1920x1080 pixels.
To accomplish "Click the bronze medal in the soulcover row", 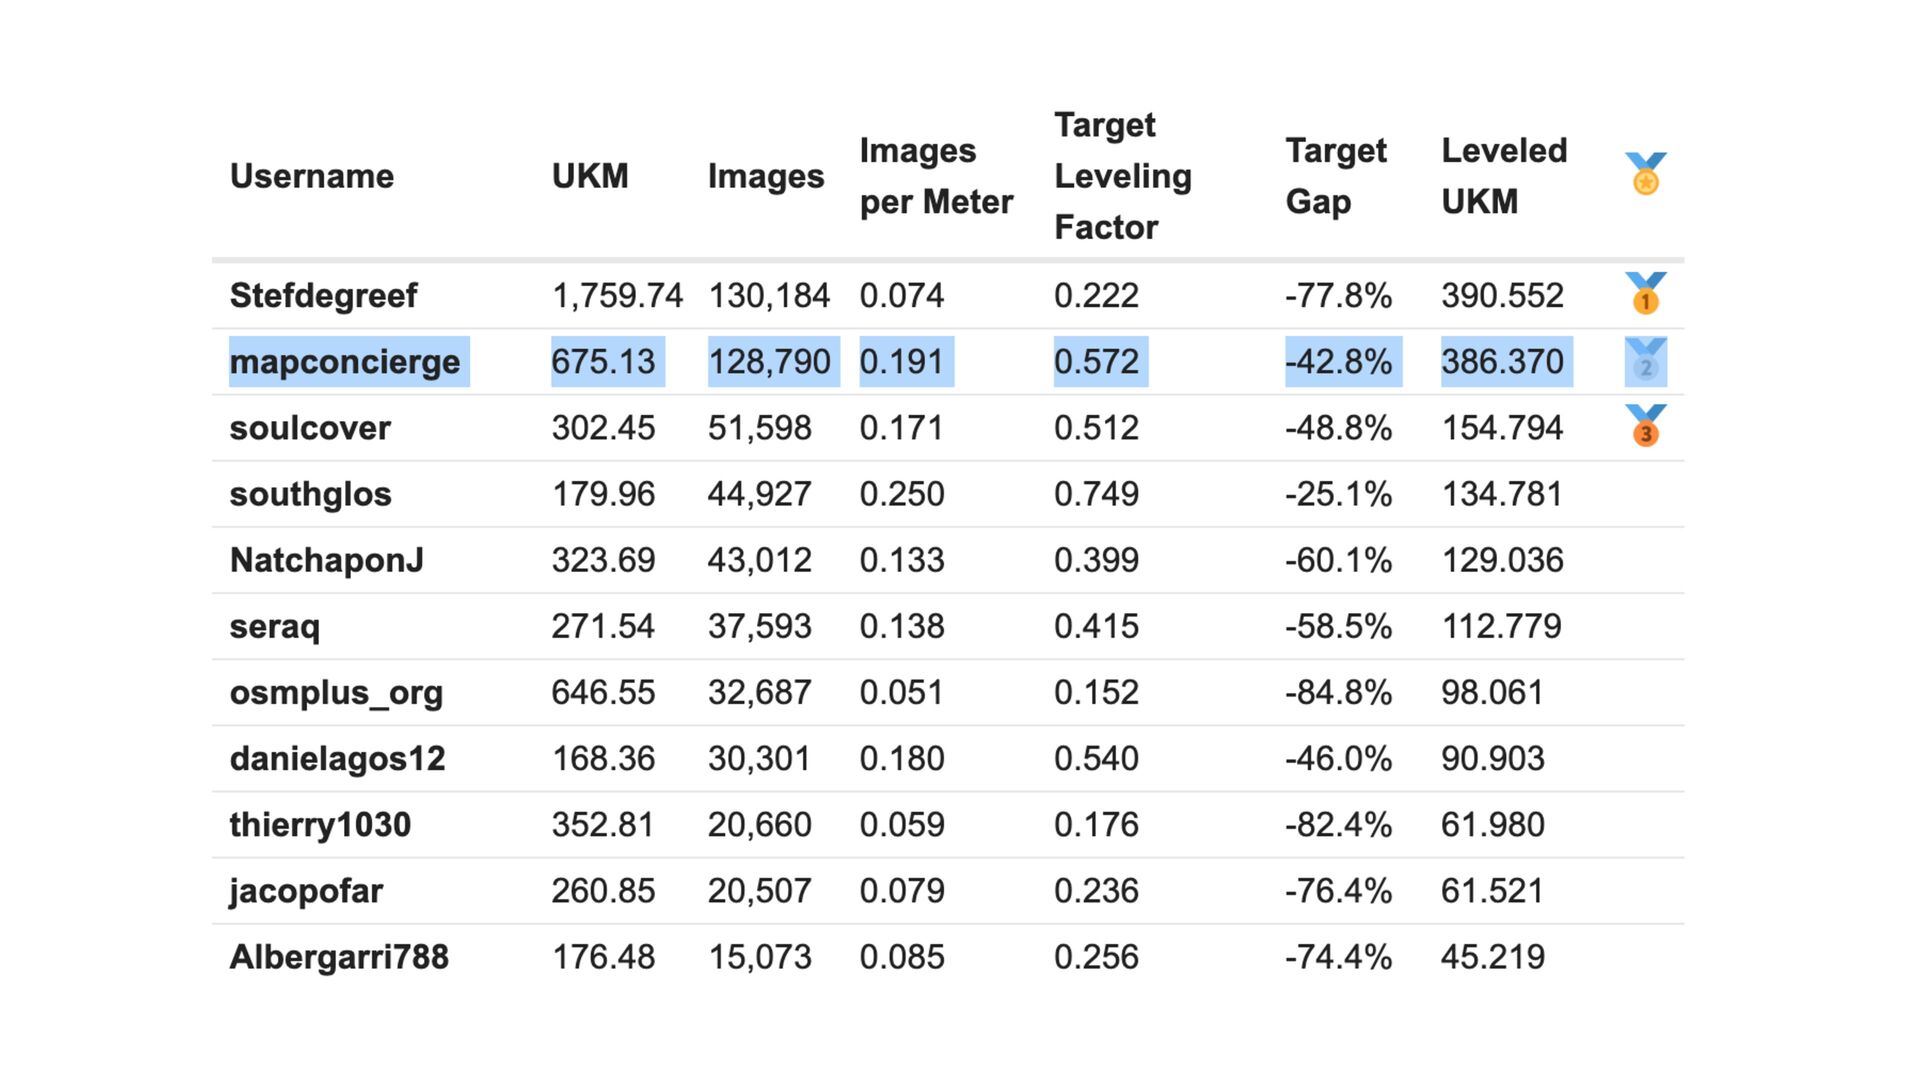I will coord(1645,427).
